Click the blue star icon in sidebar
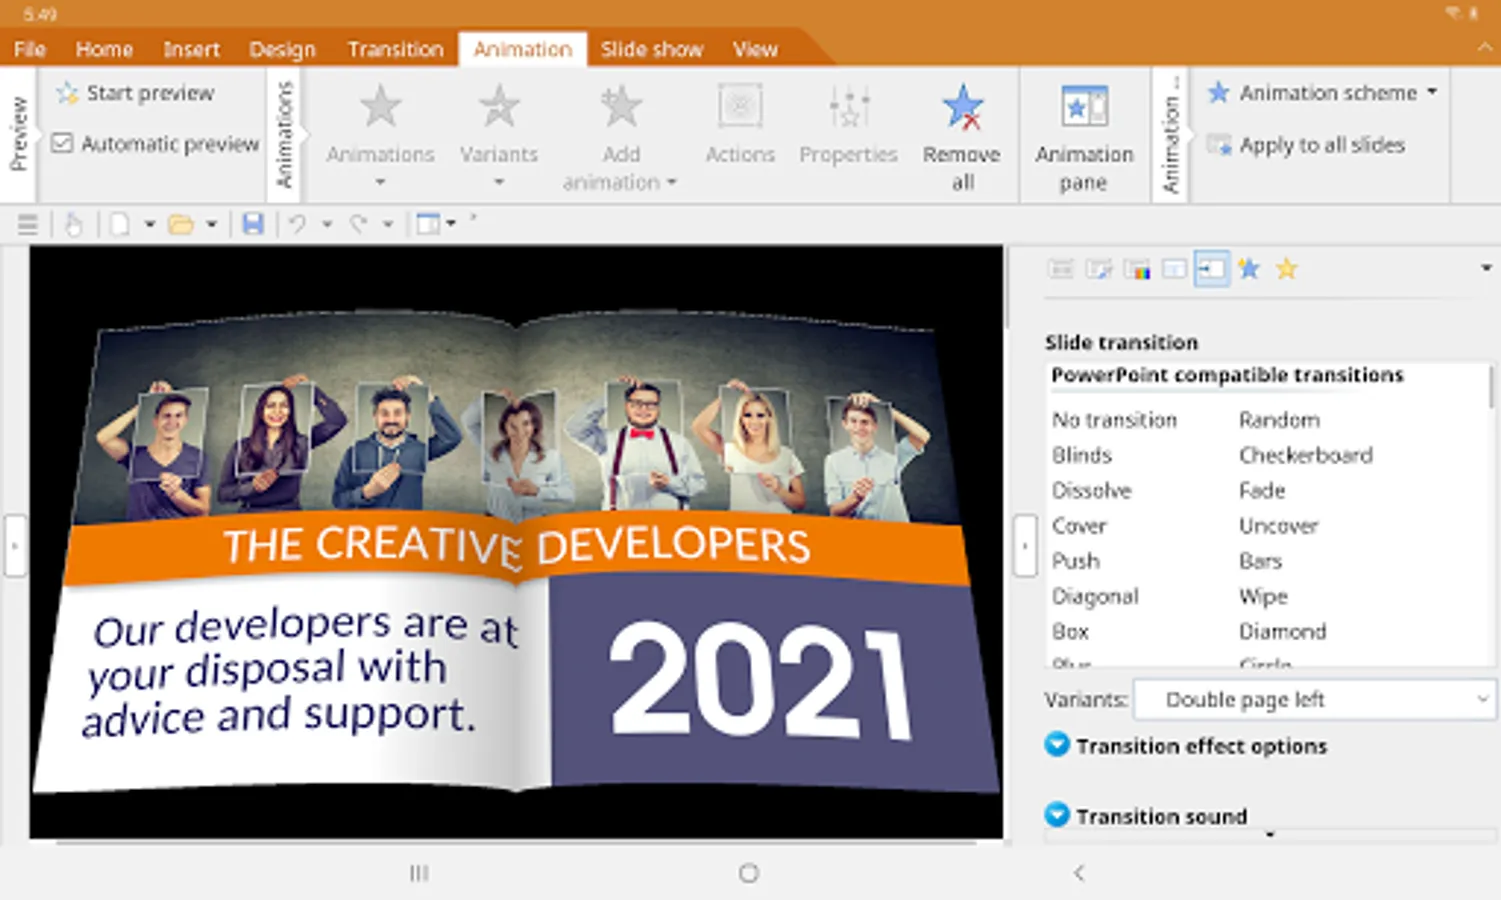1501x900 pixels. [x=1249, y=269]
